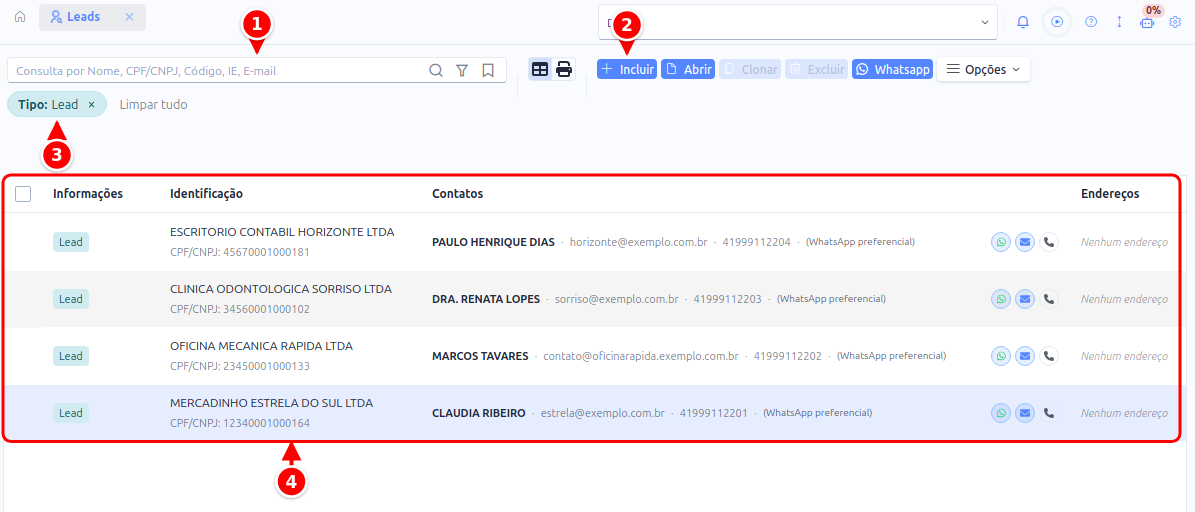Screen dimensions: 1195x512
Task: Open the notifications bell
Action: (1023, 22)
